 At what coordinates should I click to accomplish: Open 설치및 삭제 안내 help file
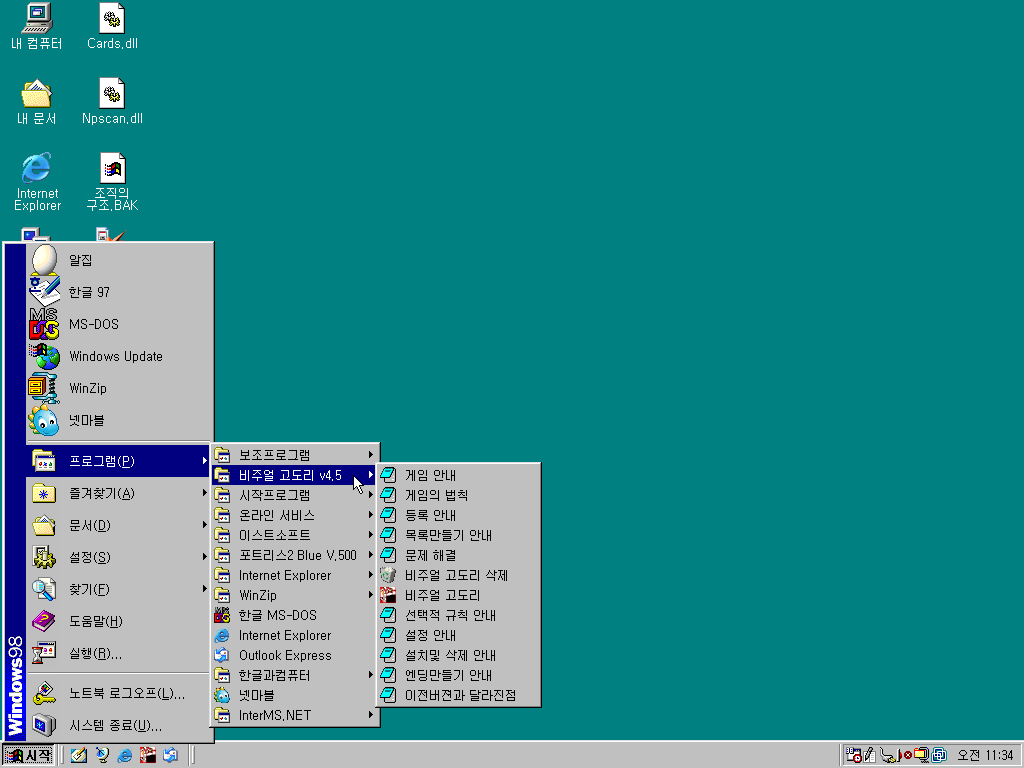pyautogui.click(x=458, y=655)
